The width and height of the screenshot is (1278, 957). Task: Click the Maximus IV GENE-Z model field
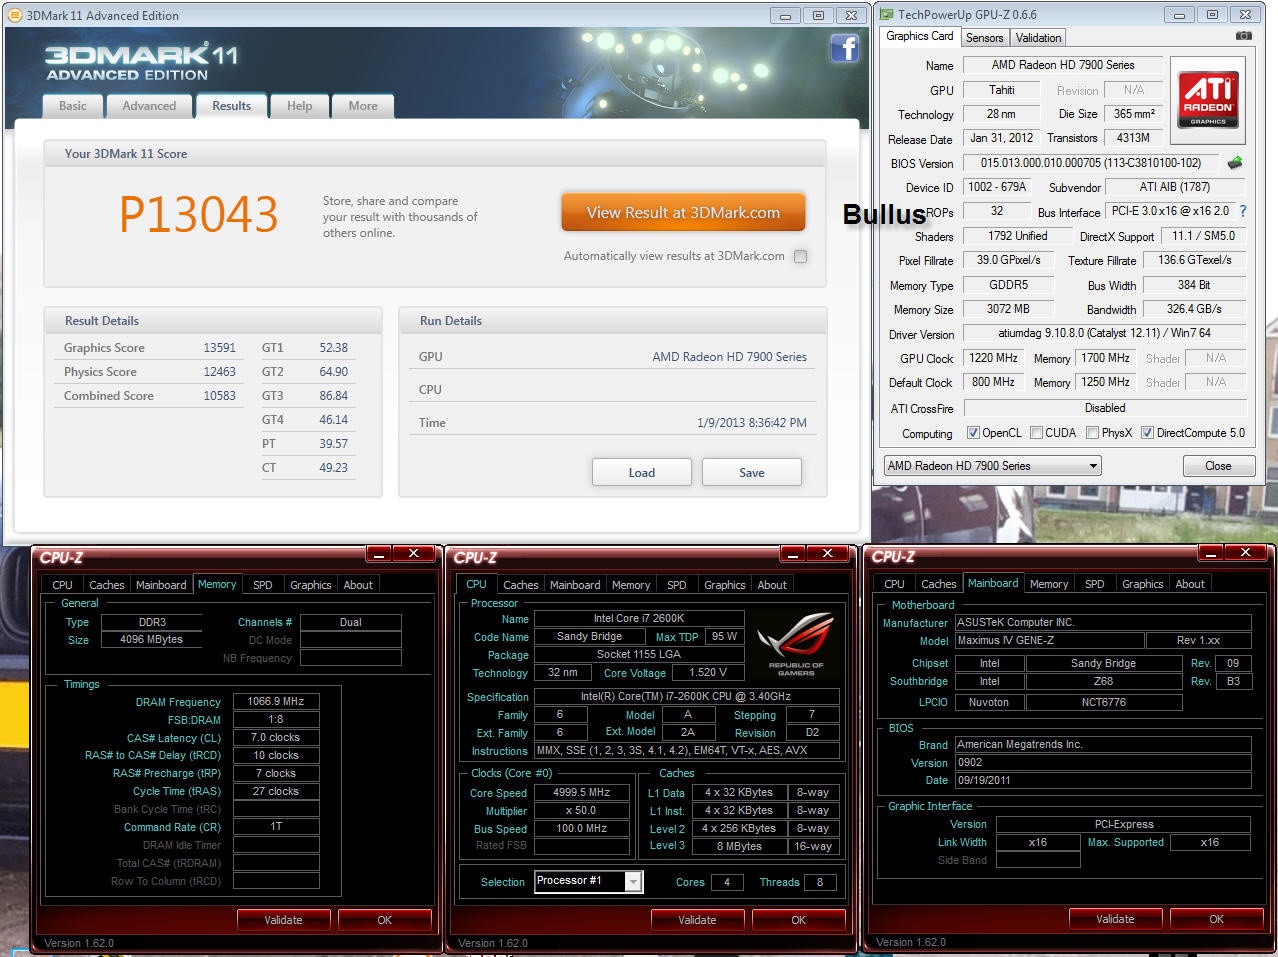click(x=1048, y=640)
